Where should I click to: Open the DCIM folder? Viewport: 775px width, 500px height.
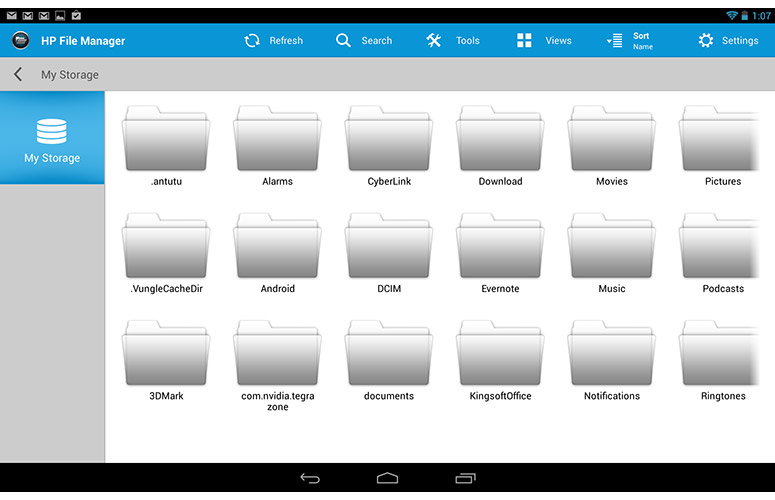coord(389,253)
